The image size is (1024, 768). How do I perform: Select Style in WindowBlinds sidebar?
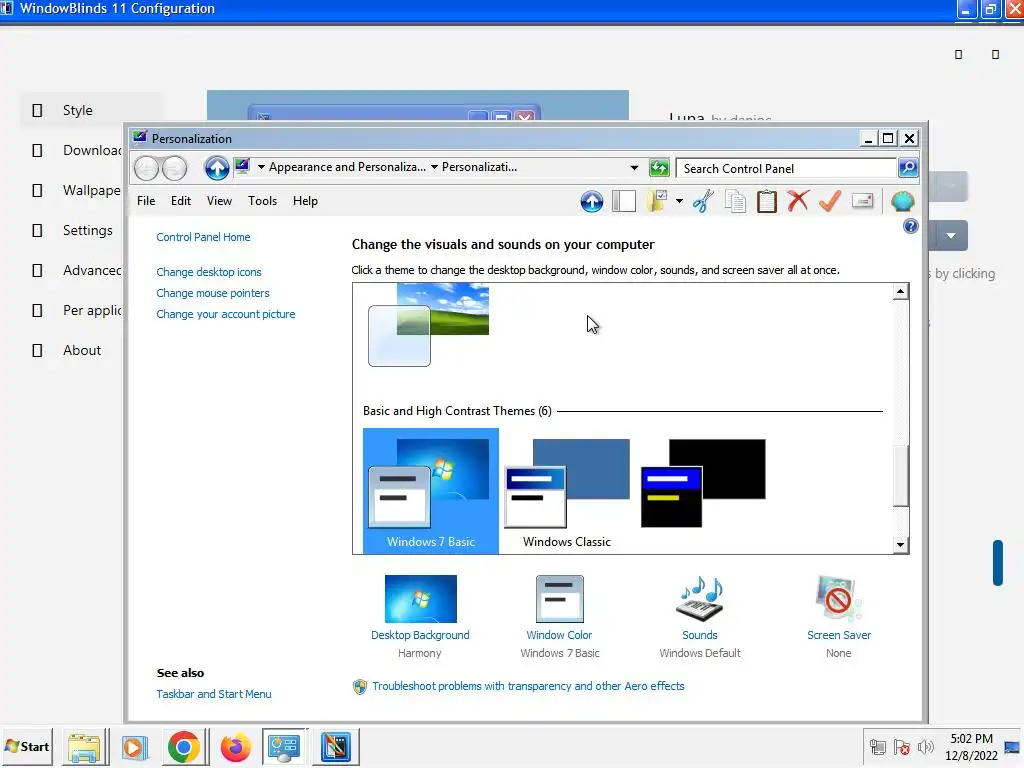tap(78, 110)
